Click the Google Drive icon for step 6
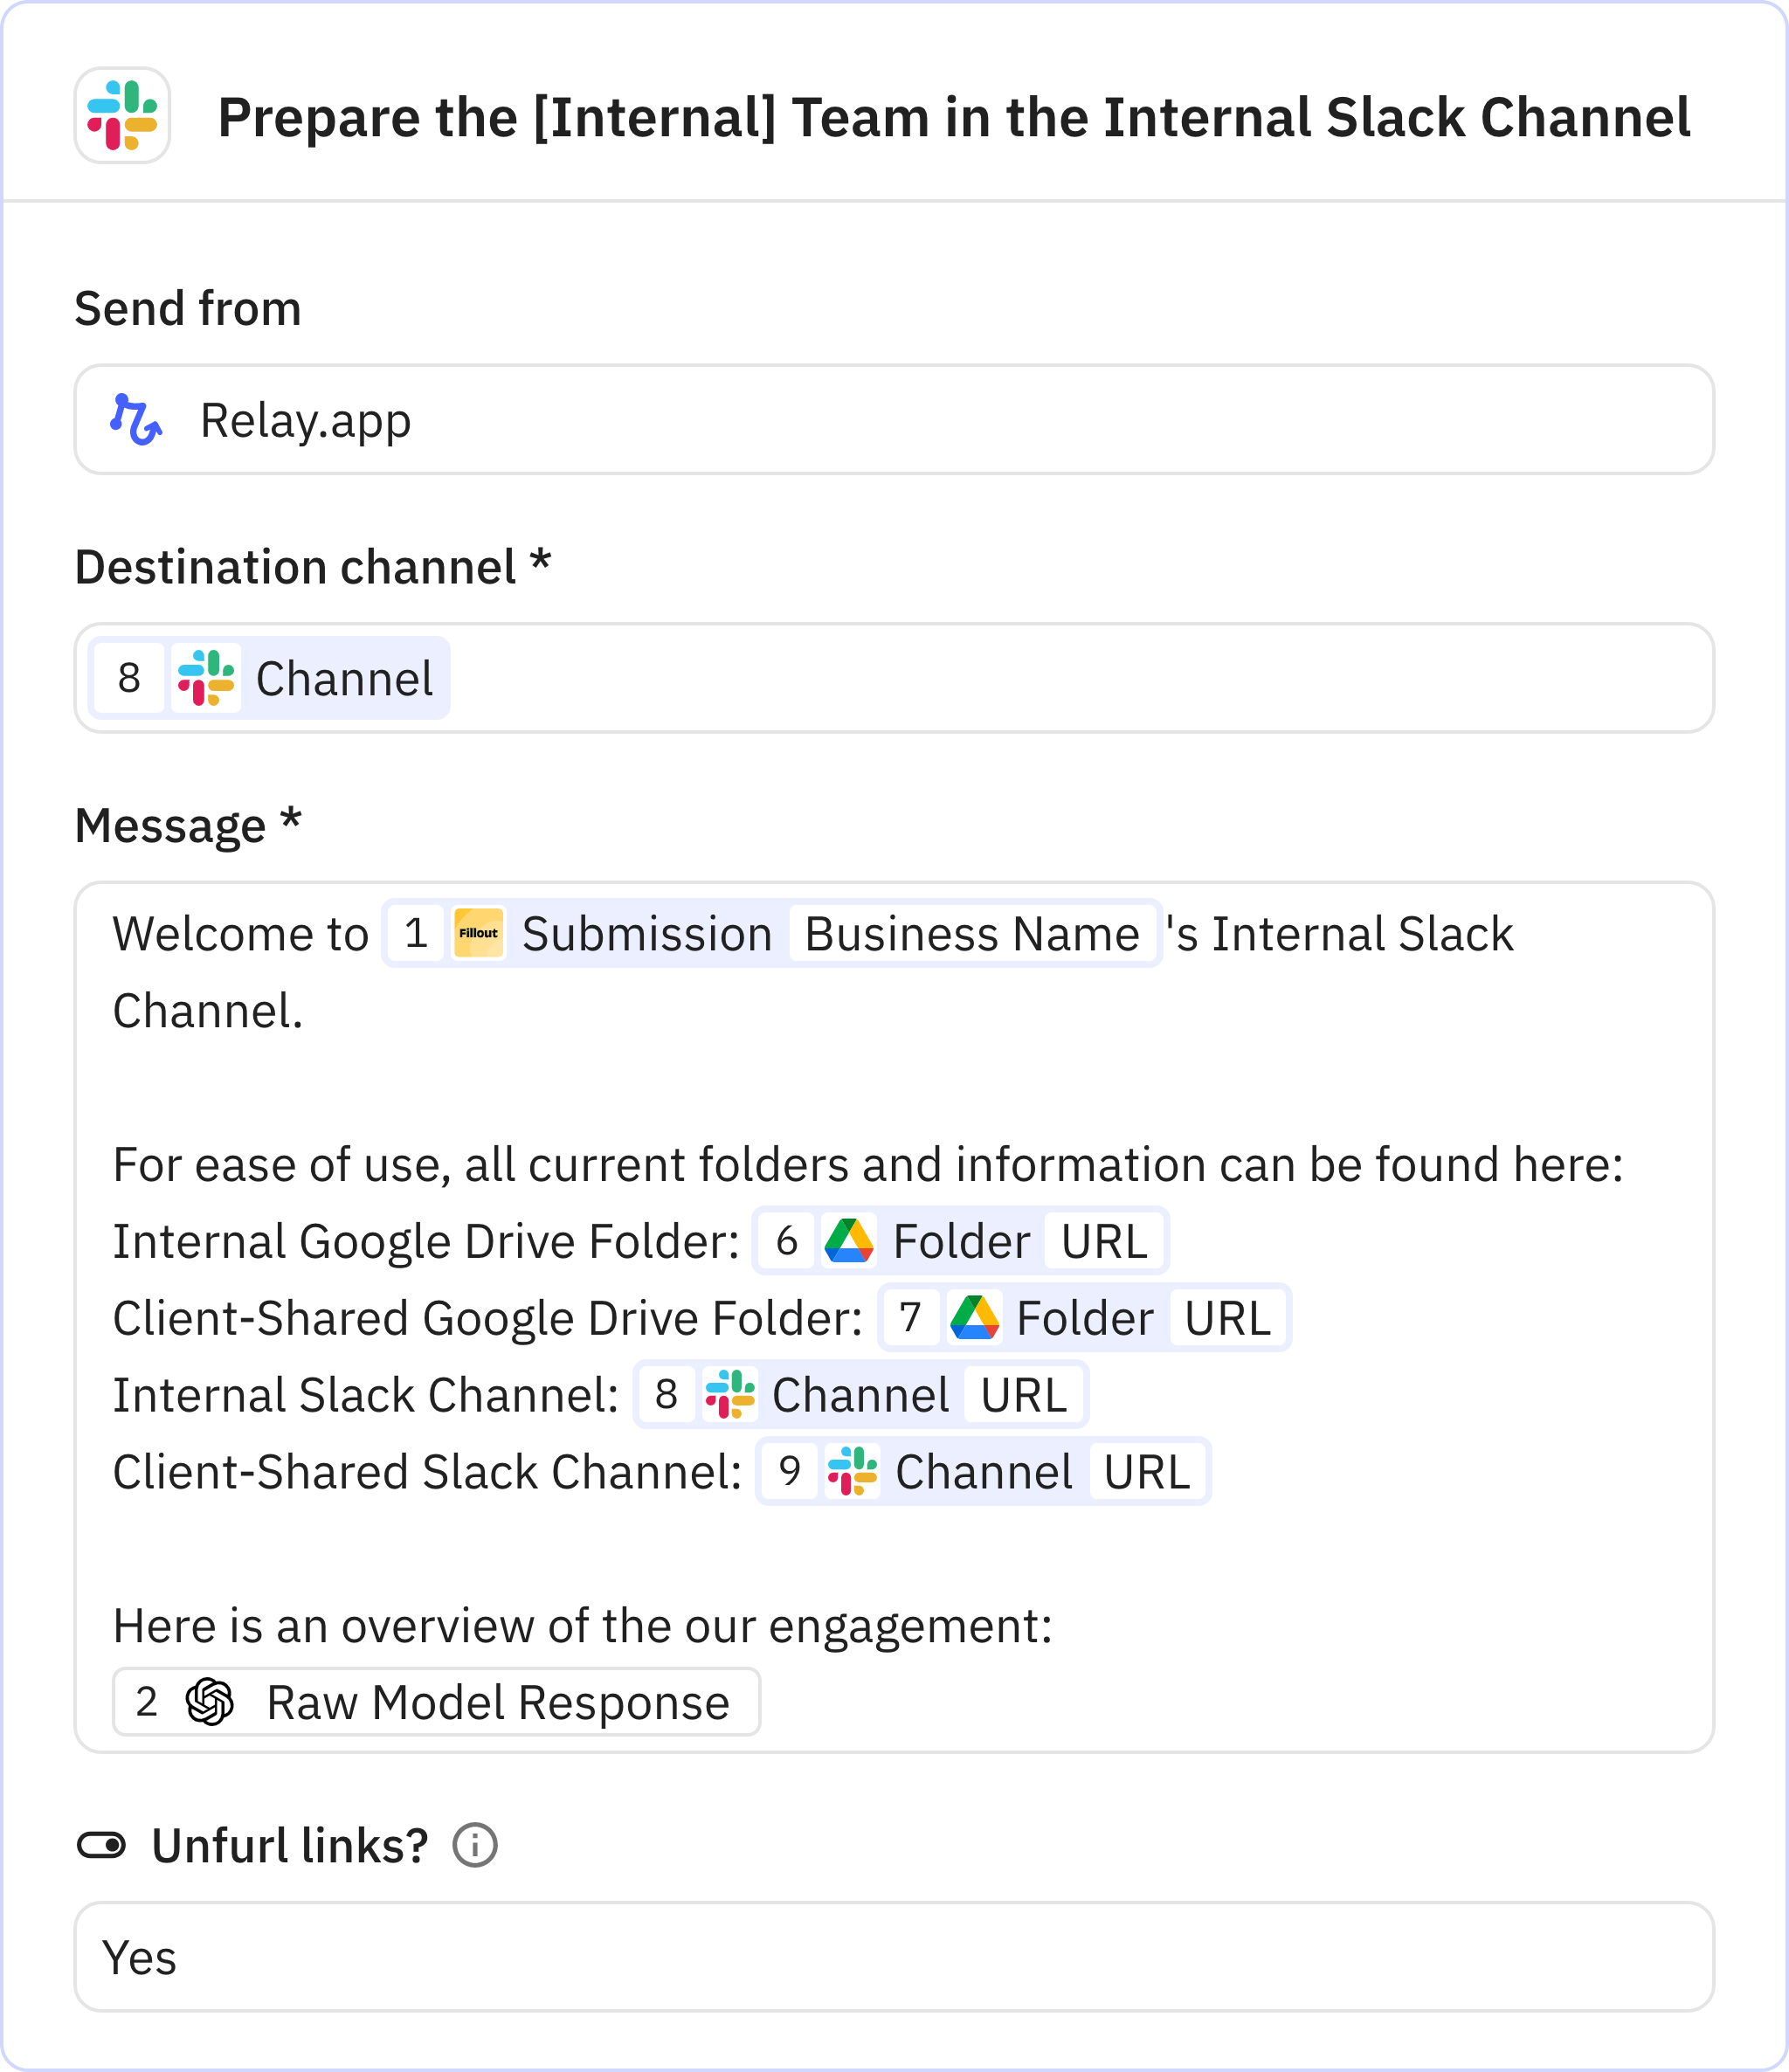 849,1241
